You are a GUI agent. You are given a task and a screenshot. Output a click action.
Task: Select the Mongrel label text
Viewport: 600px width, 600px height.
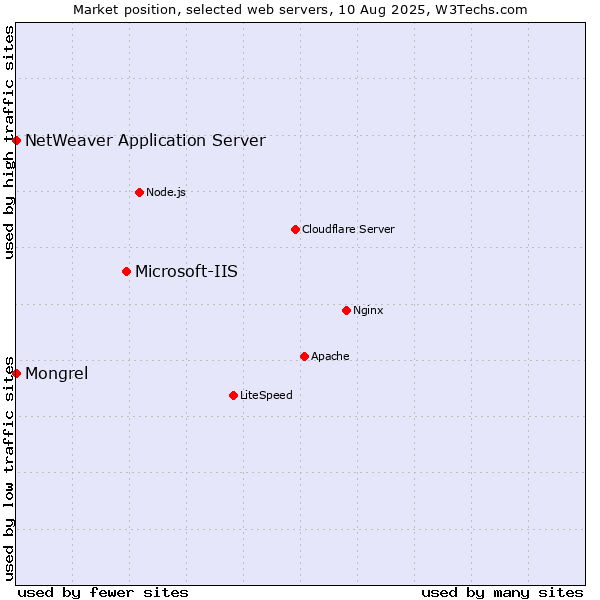(57, 373)
